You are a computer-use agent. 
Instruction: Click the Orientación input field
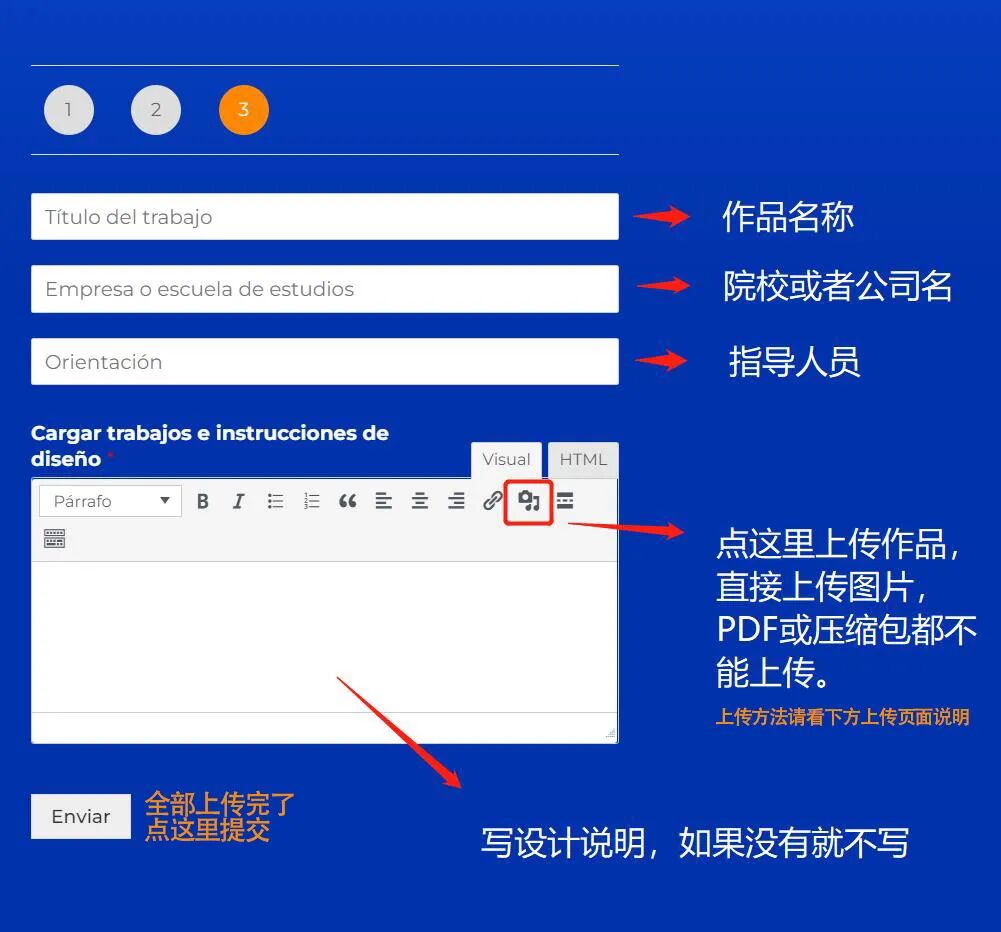324,363
